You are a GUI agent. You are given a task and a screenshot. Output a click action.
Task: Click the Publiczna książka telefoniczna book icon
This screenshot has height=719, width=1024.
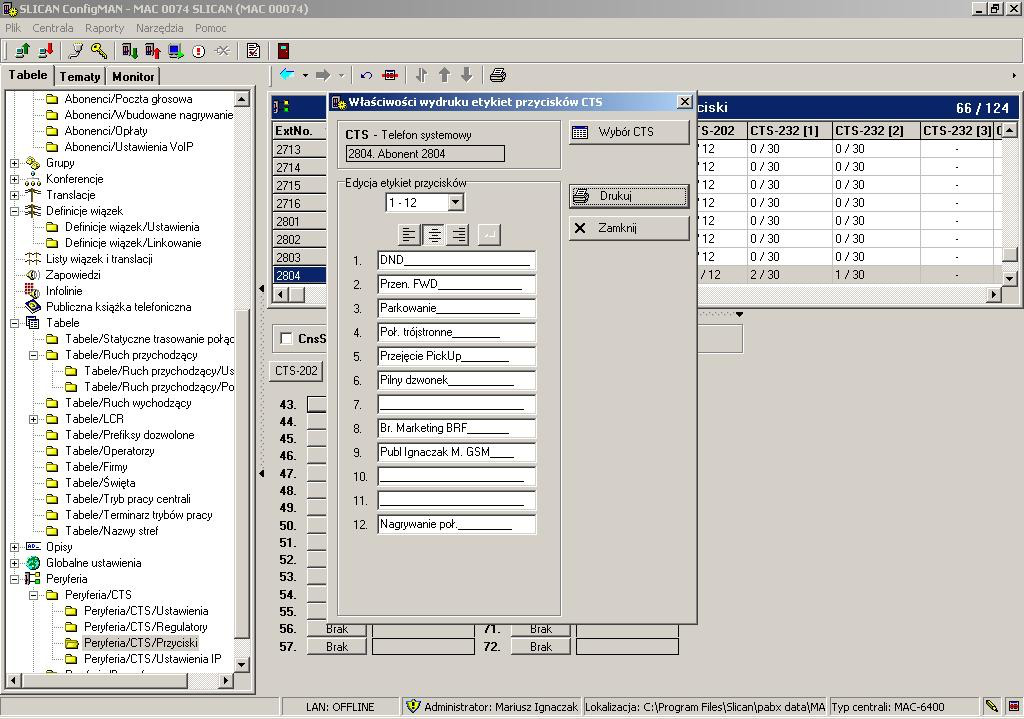click(x=33, y=306)
